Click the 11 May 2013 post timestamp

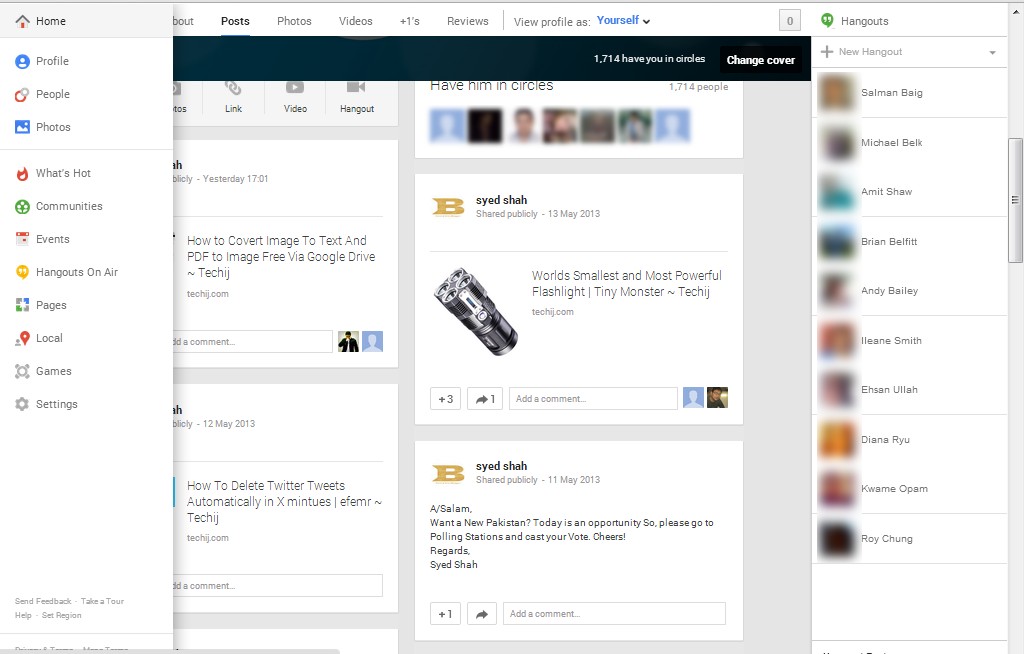pos(573,480)
